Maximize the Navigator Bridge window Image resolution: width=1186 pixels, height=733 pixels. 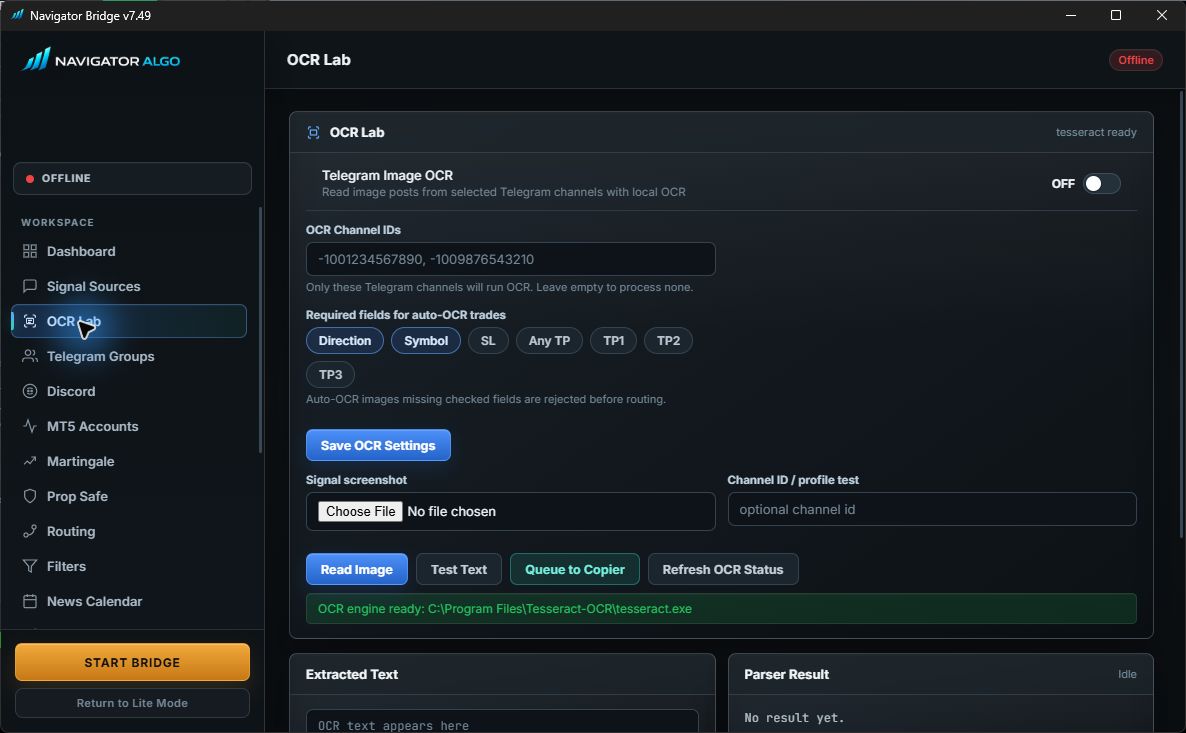(x=1116, y=15)
